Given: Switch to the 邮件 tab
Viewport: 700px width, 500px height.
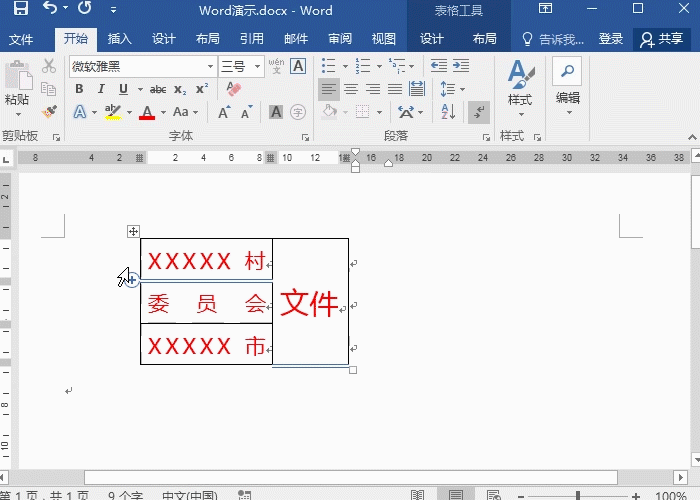Looking at the screenshot, I should 296,39.
